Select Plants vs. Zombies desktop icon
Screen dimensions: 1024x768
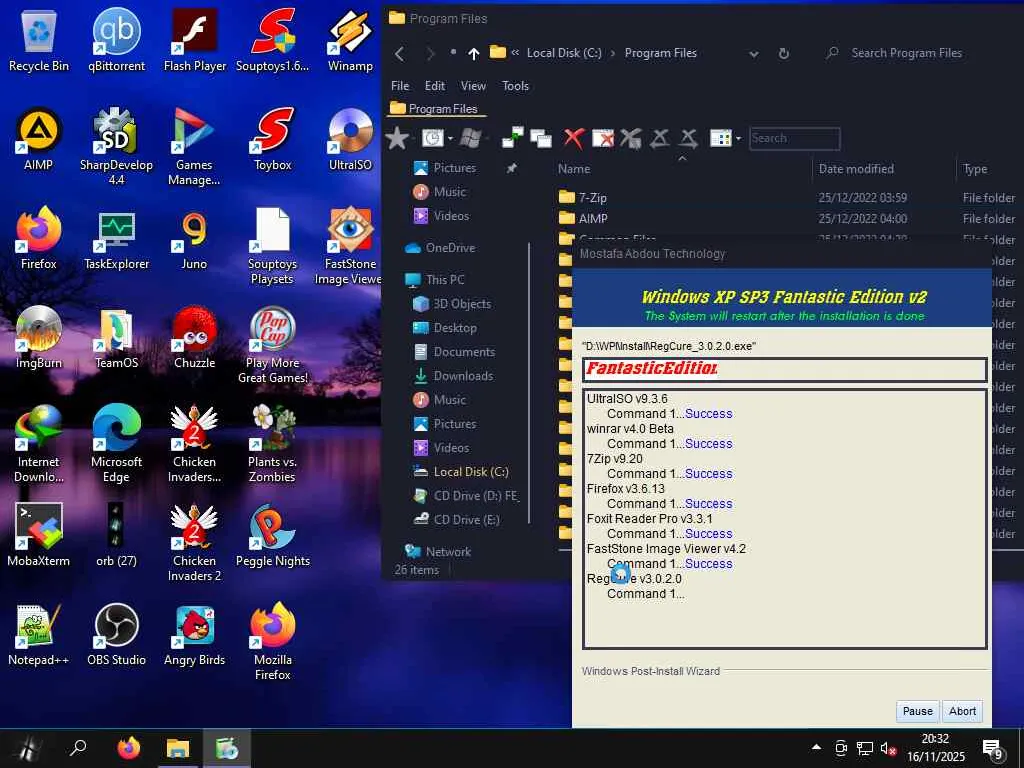(272, 444)
